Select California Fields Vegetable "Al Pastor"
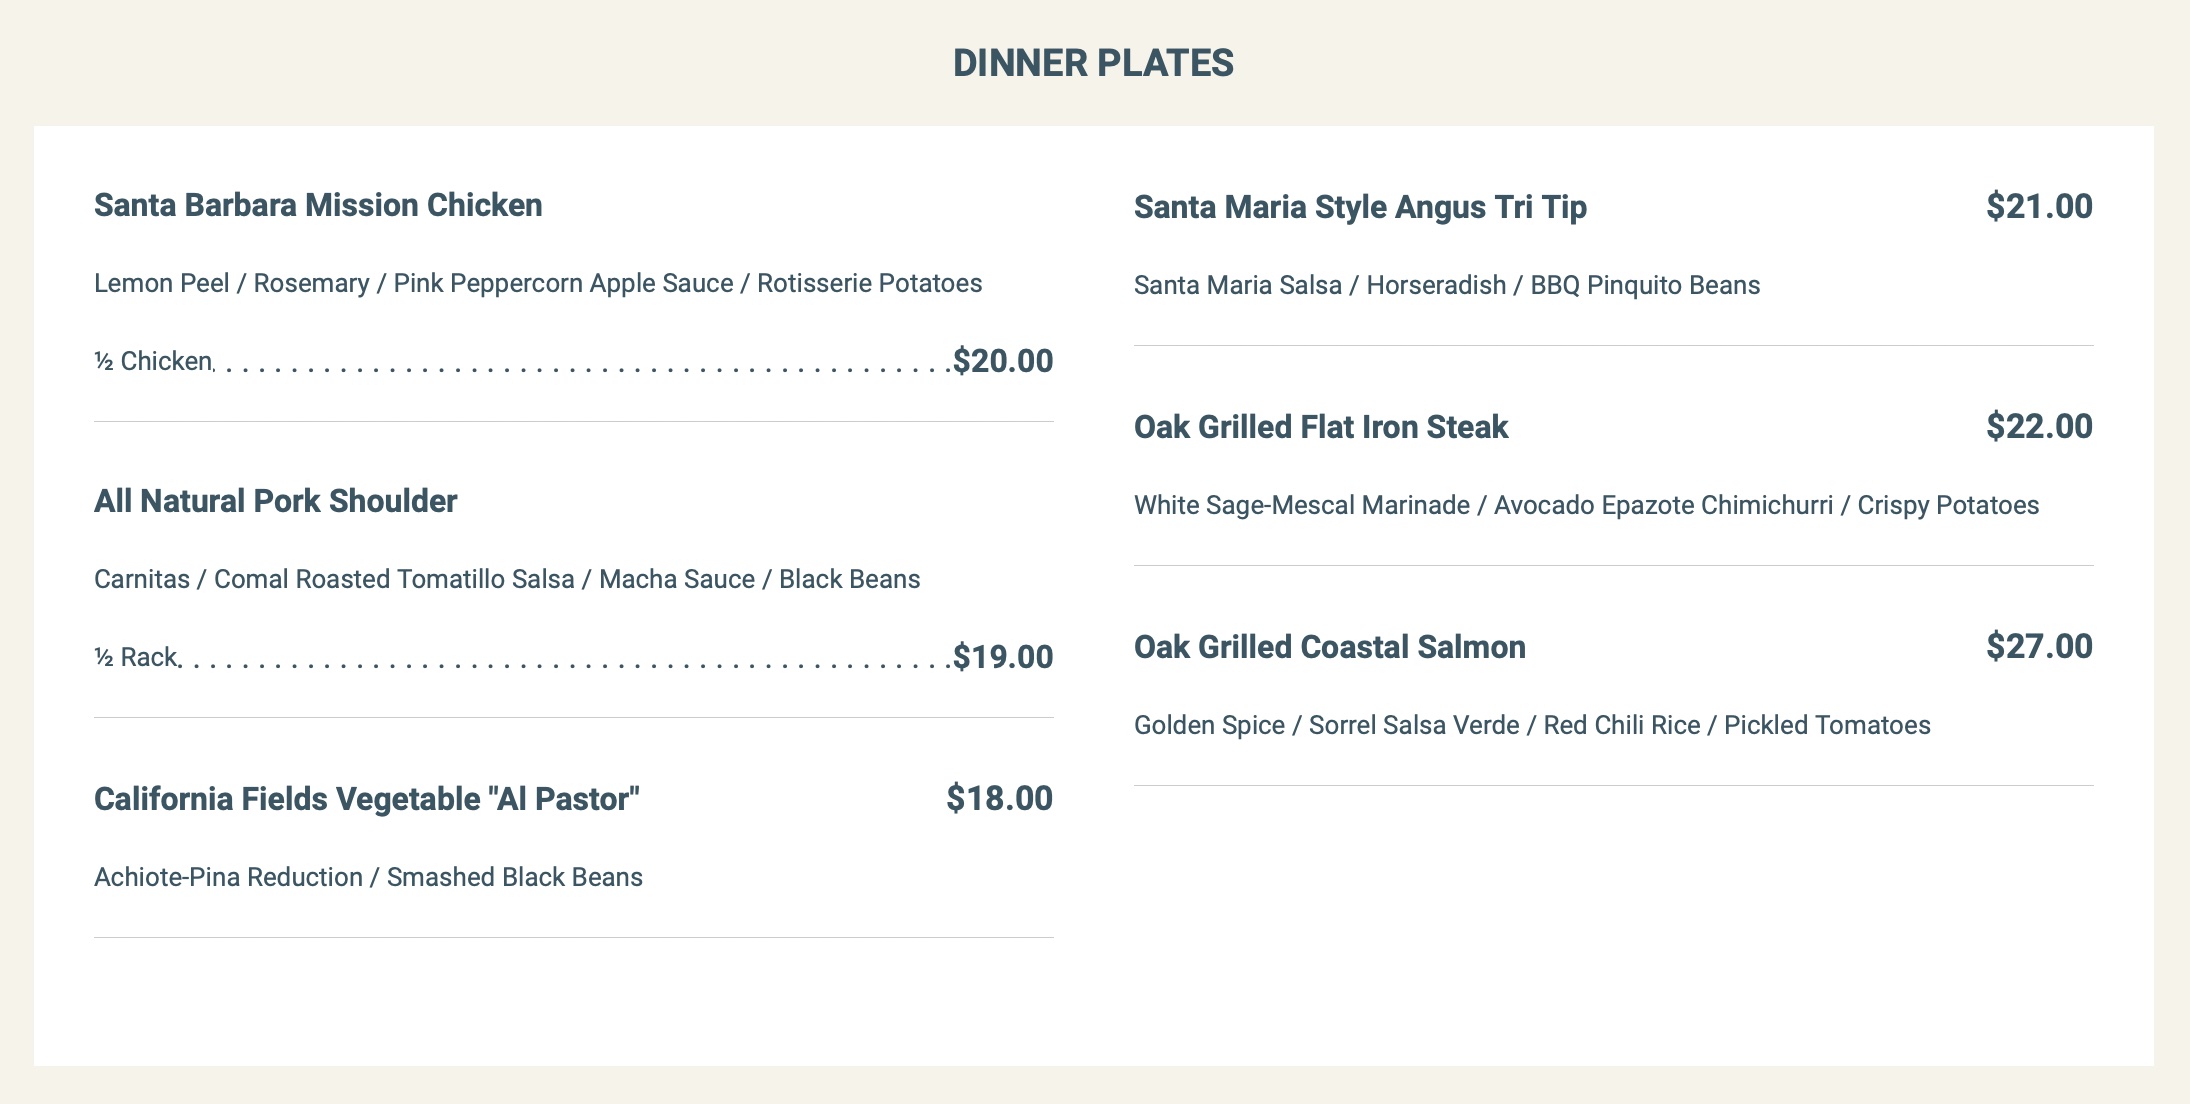Screen dimensions: 2190x1104 coord(366,799)
